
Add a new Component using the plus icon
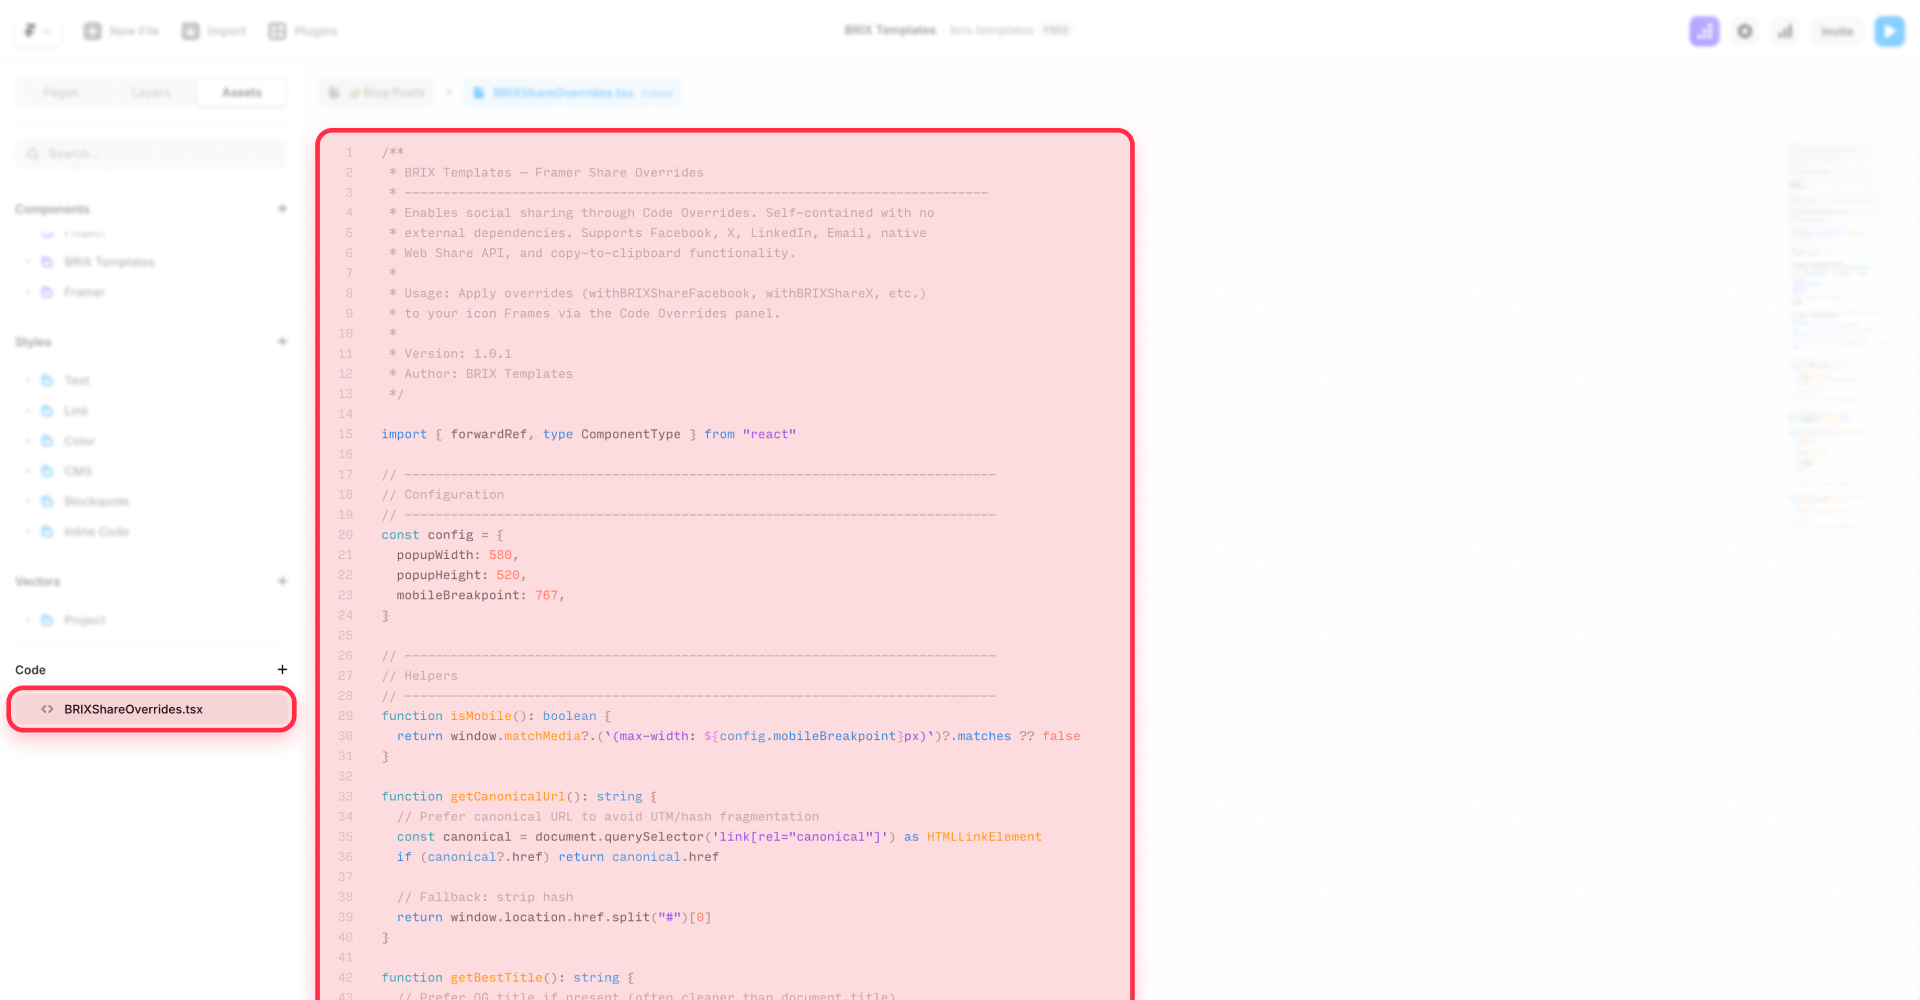tap(283, 208)
